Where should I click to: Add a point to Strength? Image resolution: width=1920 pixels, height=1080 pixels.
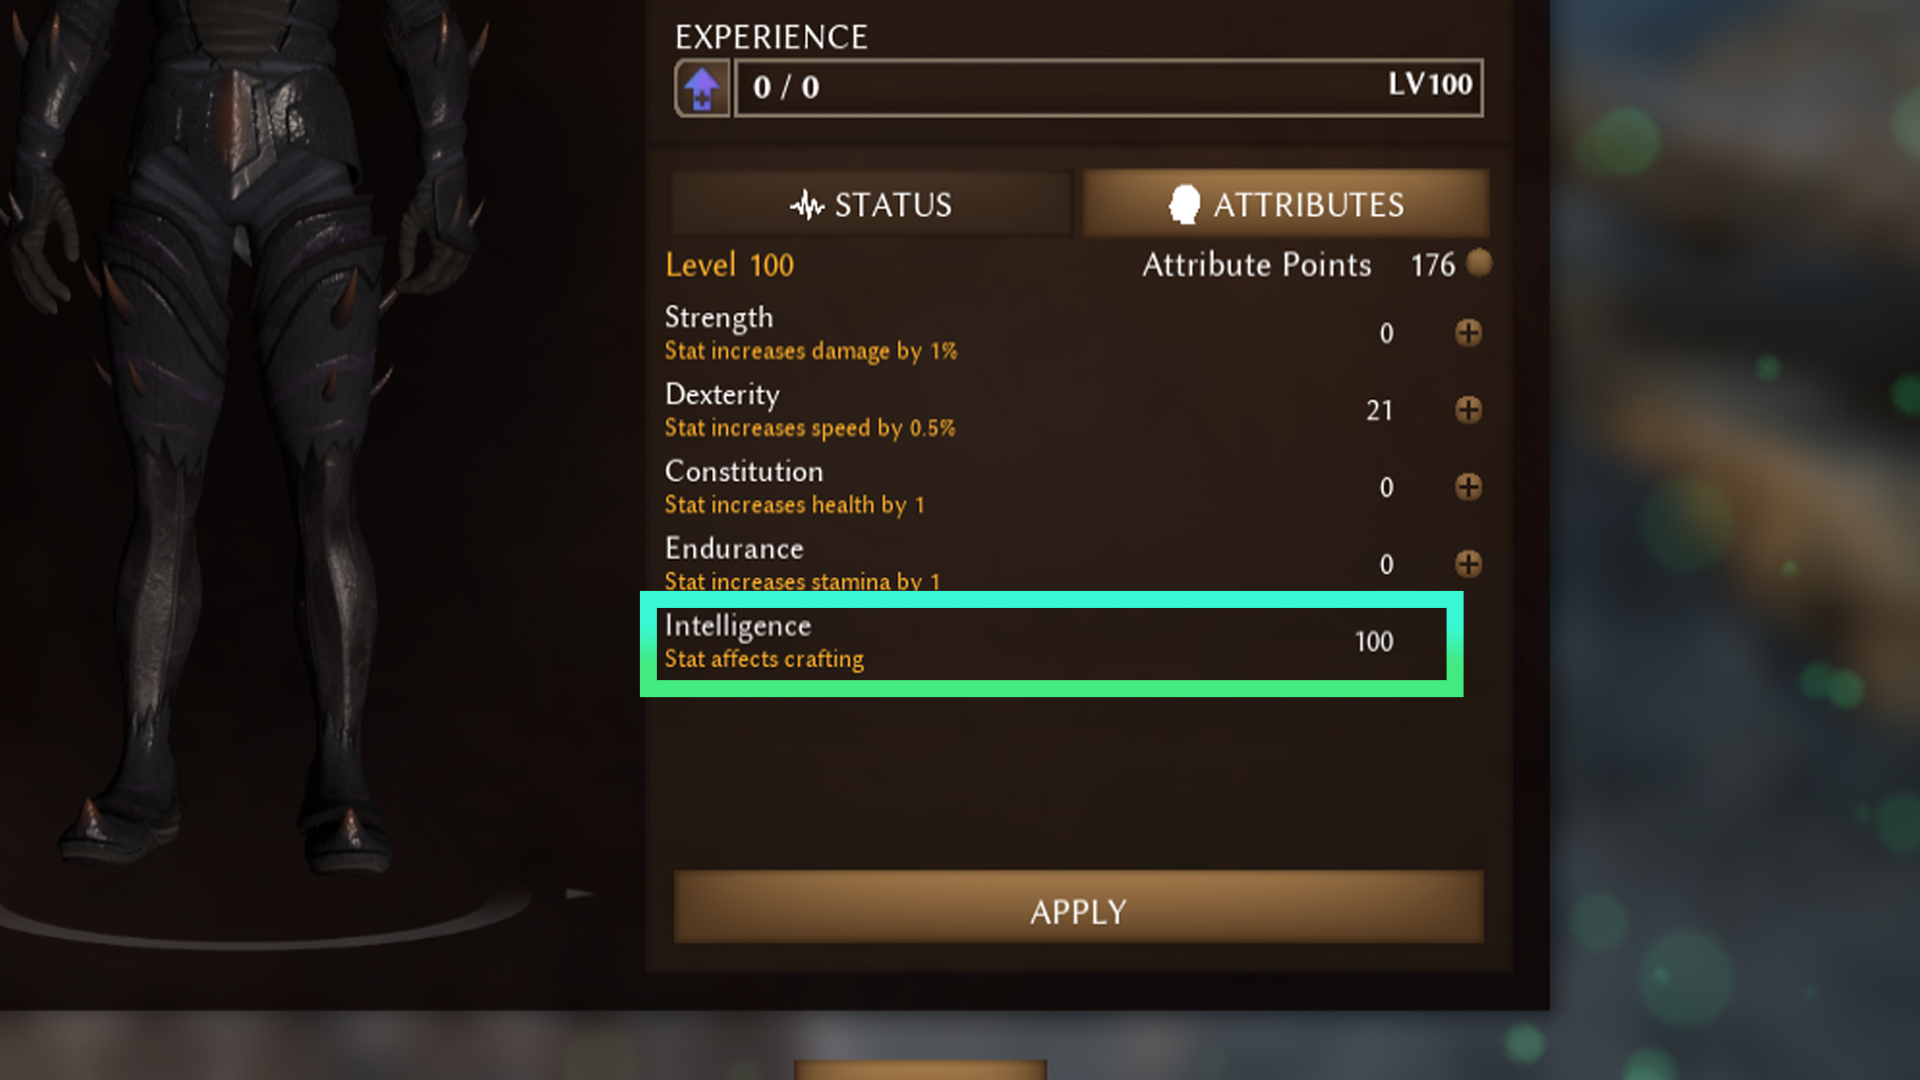pos(1468,333)
